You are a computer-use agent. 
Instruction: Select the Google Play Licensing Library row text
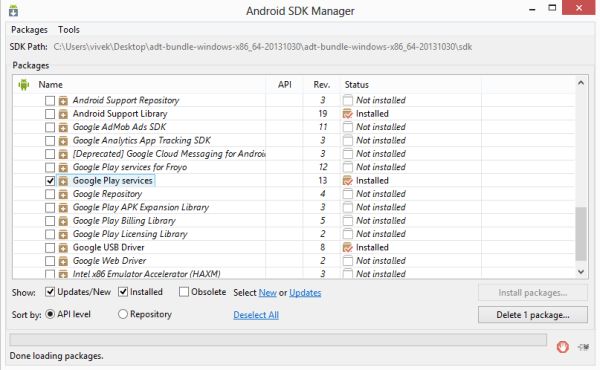click(x=130, y=234)
